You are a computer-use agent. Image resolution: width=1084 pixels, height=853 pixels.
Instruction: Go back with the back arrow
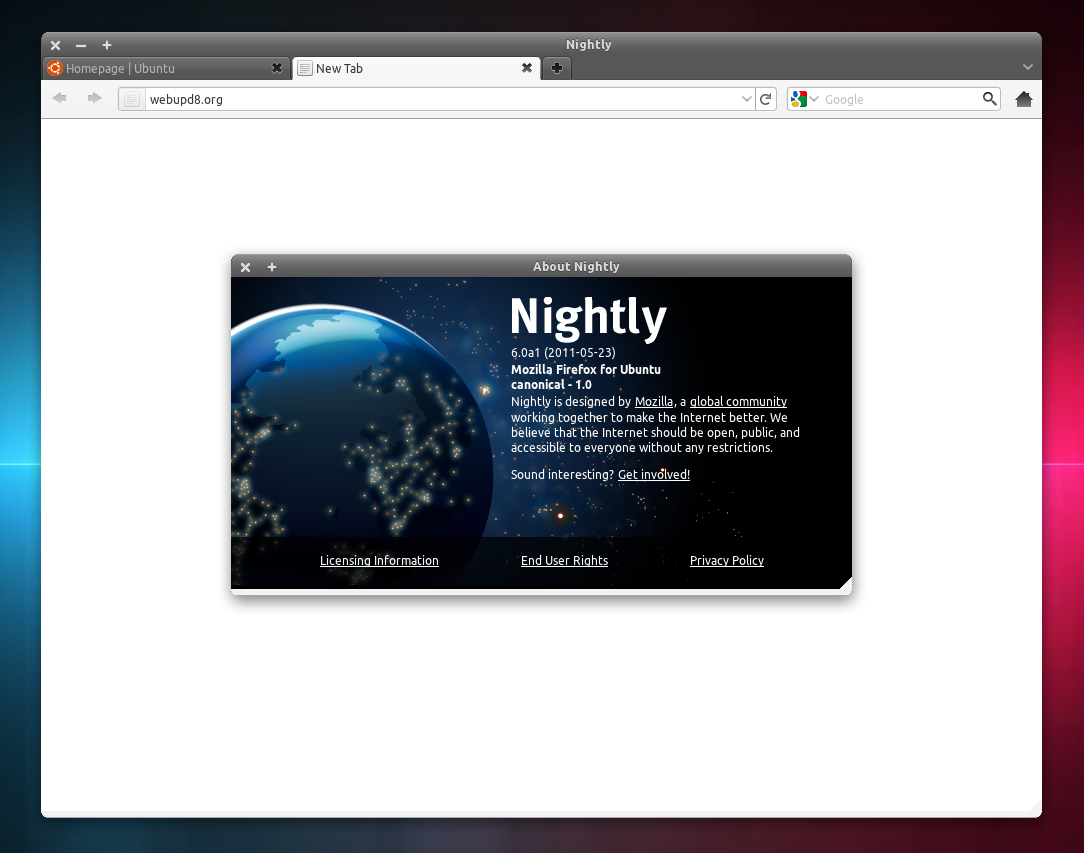[59, 98]
